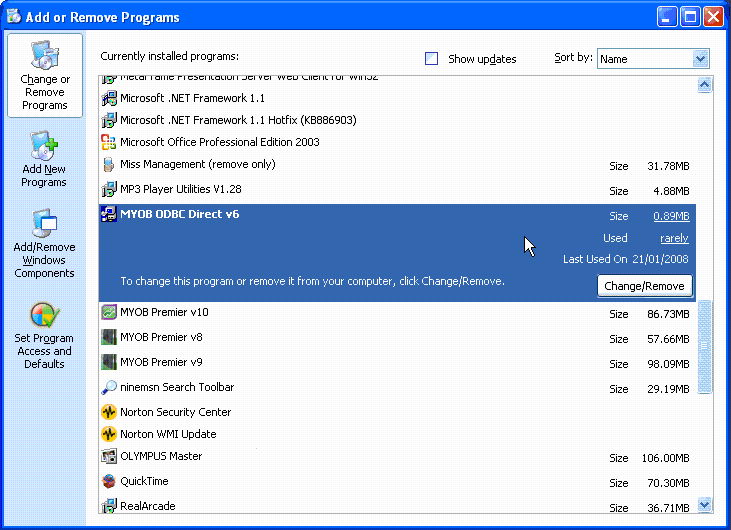Click the 0.89MB size link
The width and height of the screenshot is (731, 530).
pos(671,216)
